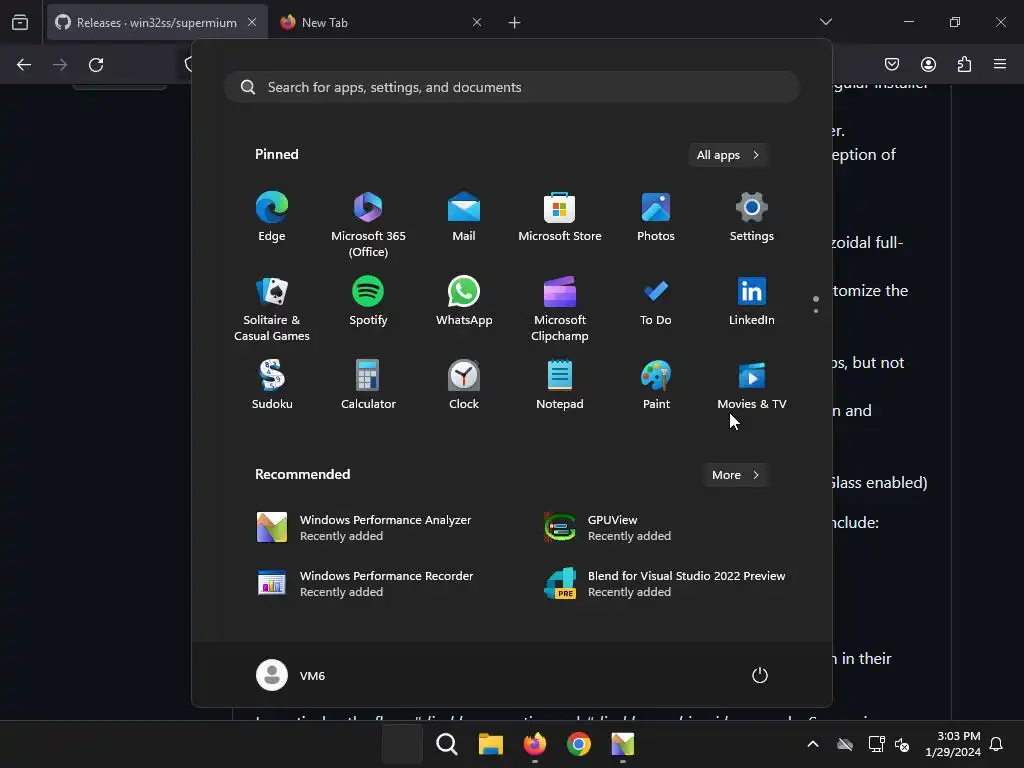Open taskbar Search
Viewport: 1024px width, 768px height.
pos(447,744)
